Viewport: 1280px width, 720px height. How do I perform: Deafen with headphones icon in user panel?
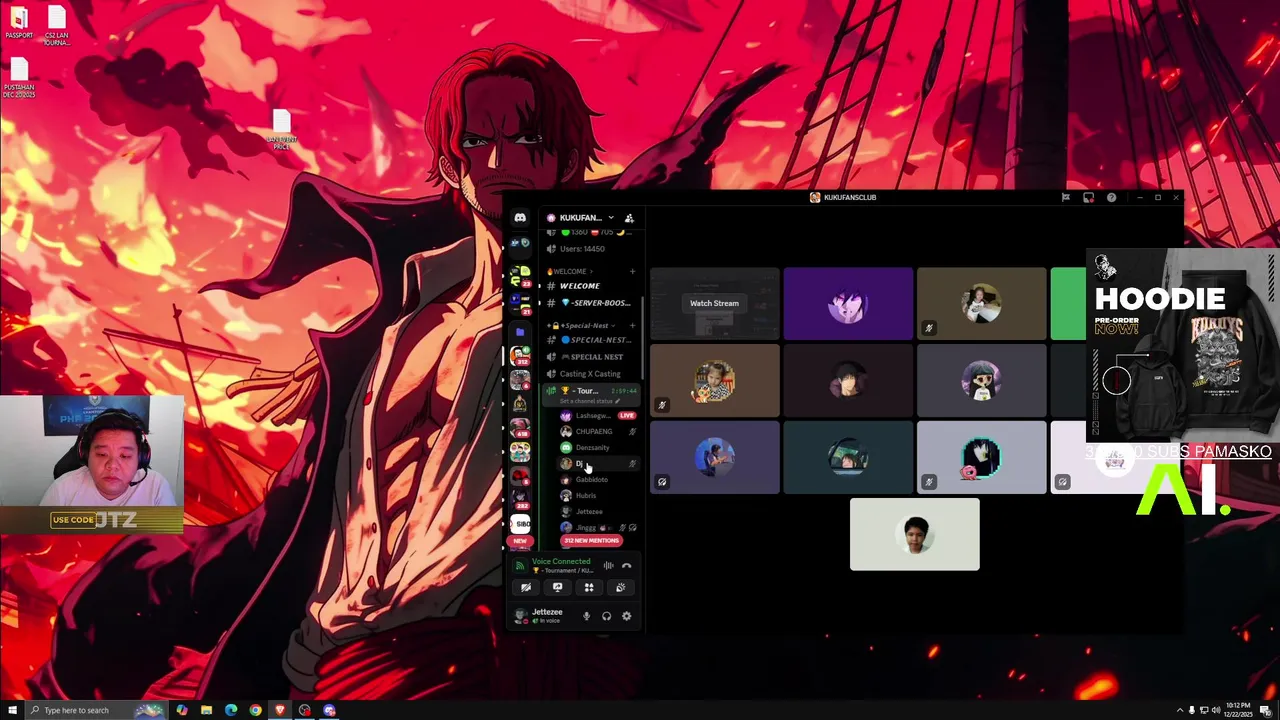pos(606,616)
